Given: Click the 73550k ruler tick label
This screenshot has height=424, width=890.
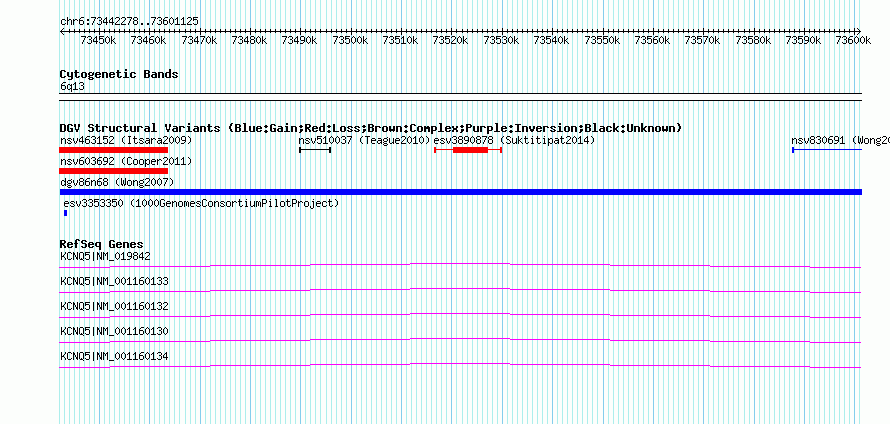Looking at the screenshot, I should pyautogui.click(x=602, y=40).
